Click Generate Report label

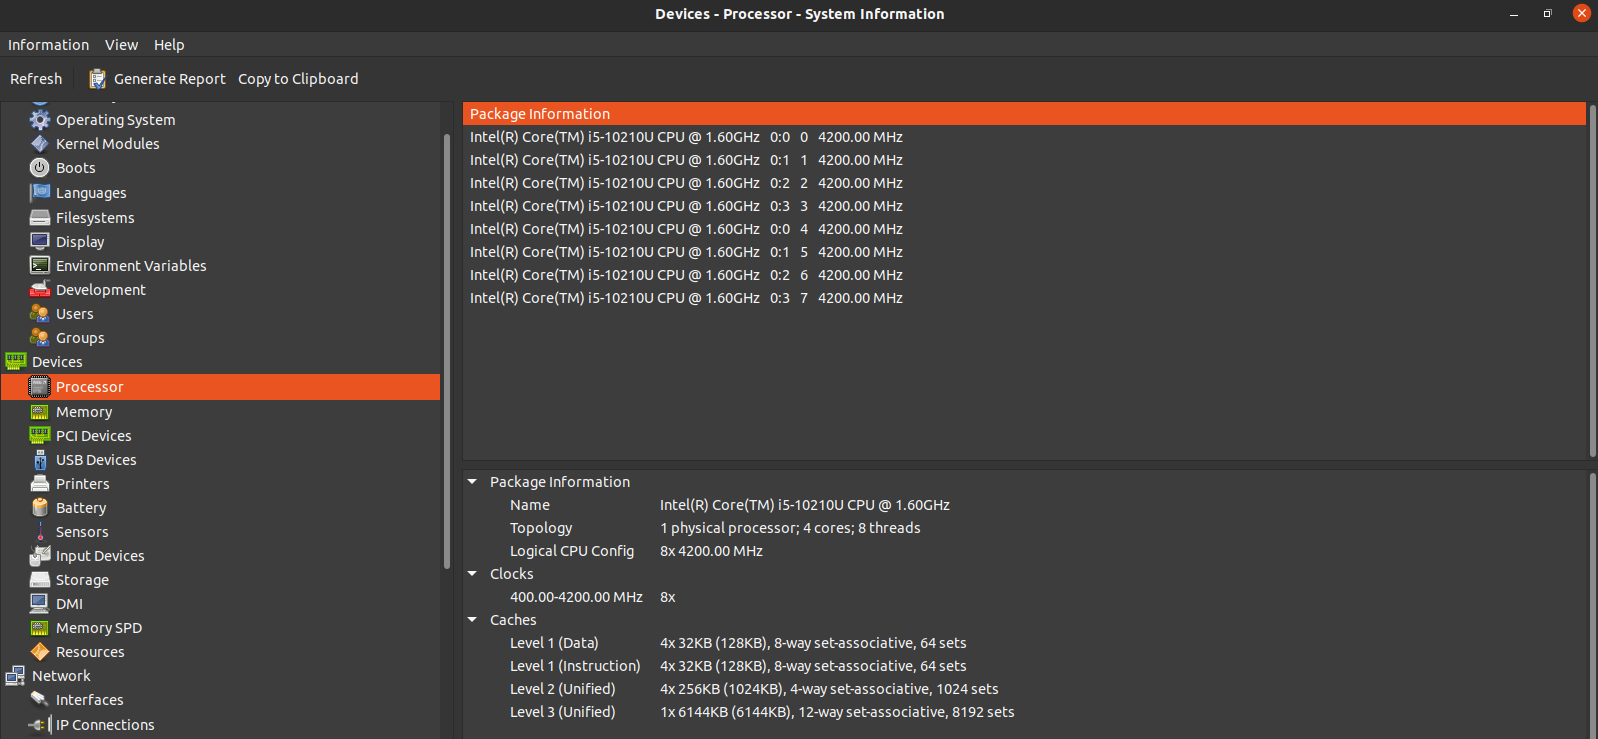170,79
